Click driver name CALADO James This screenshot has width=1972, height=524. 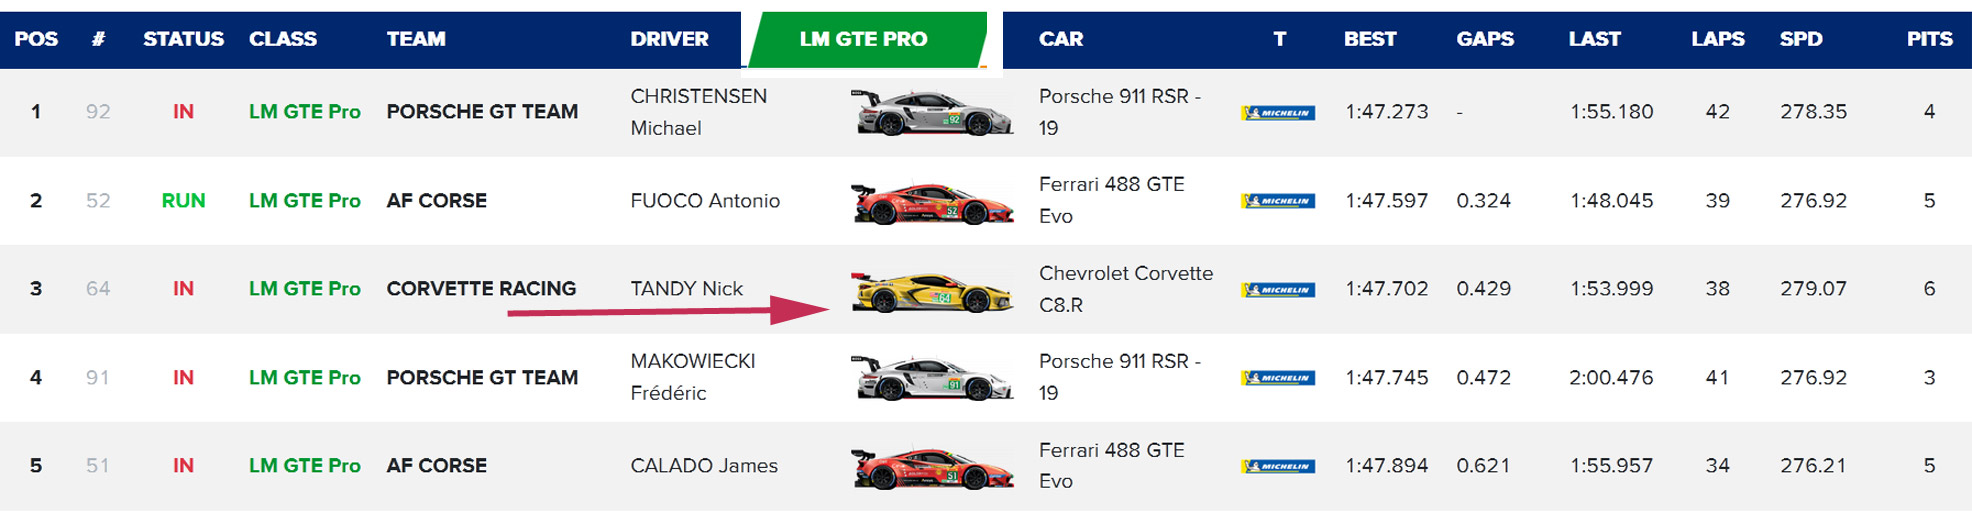[704, 466]
